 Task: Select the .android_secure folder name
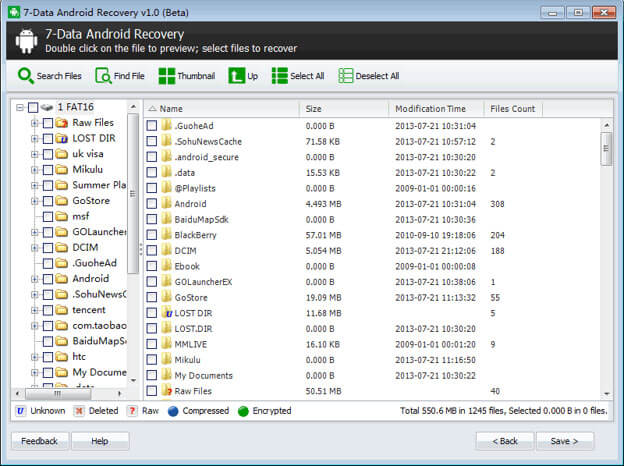(206, 157)
